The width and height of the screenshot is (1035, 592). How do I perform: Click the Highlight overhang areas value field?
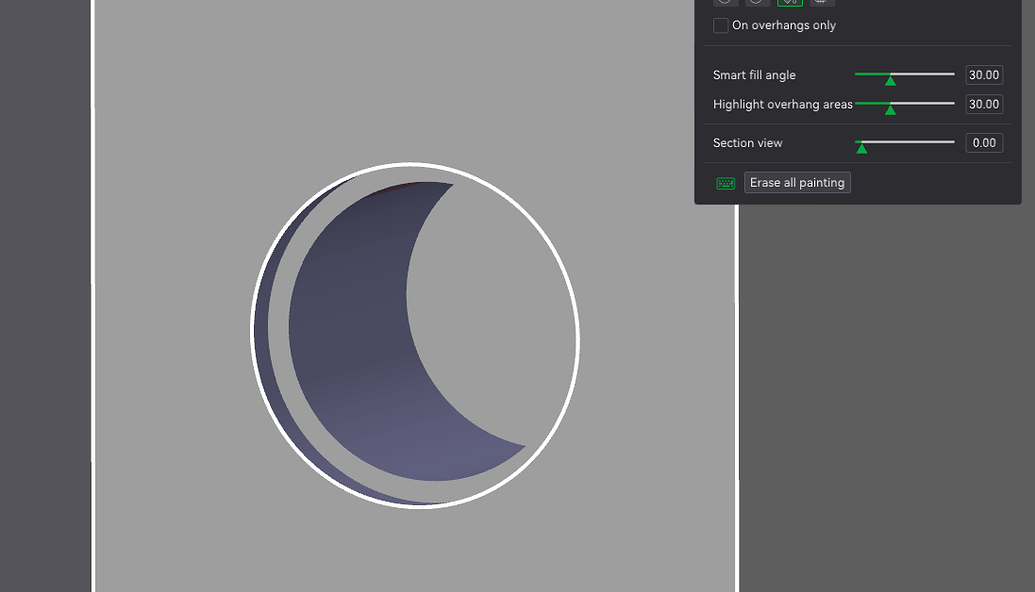click(x=984, y=104)
